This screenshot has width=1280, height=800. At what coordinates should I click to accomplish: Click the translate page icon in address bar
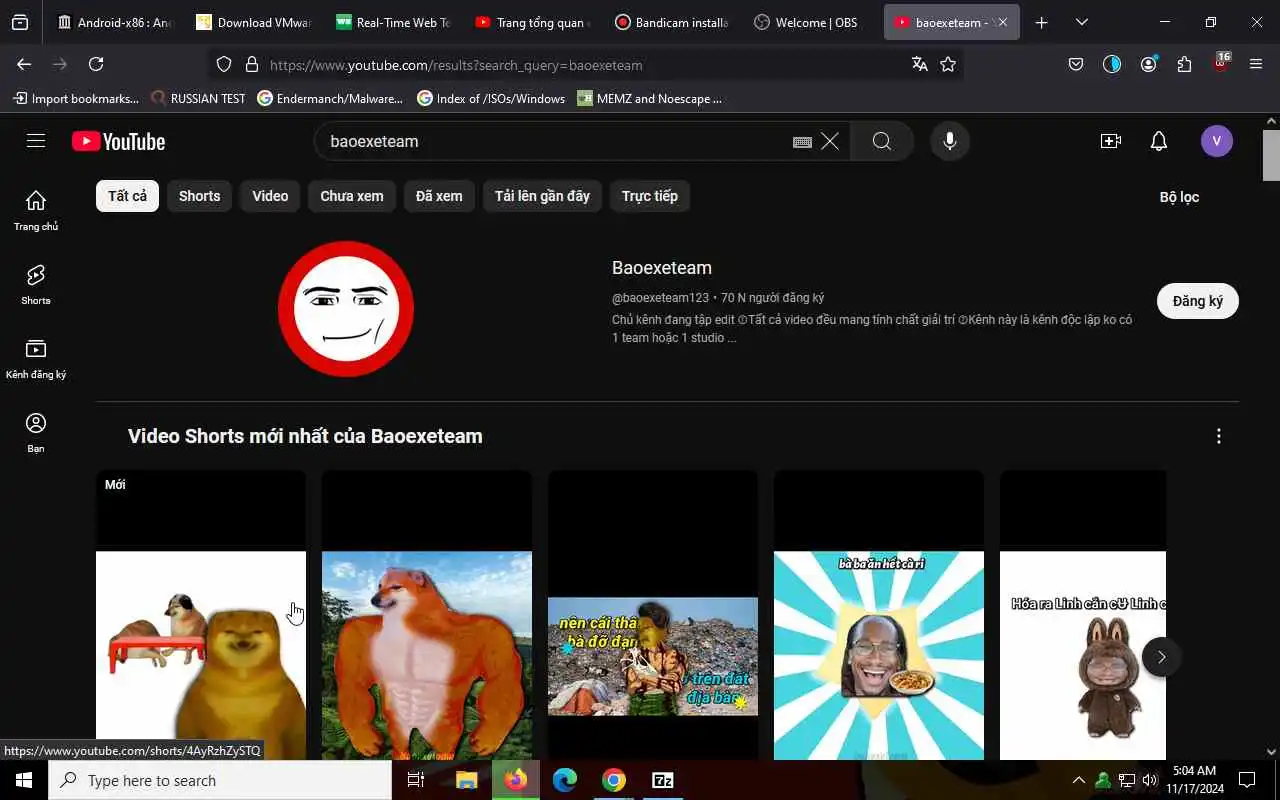click(920, 64)
